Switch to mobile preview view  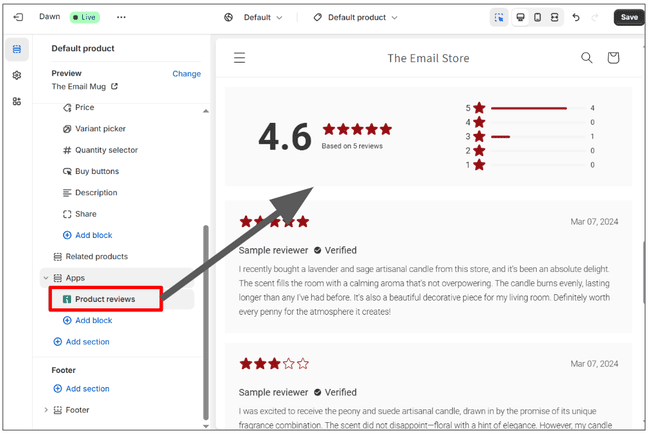(x=538, y=17)
